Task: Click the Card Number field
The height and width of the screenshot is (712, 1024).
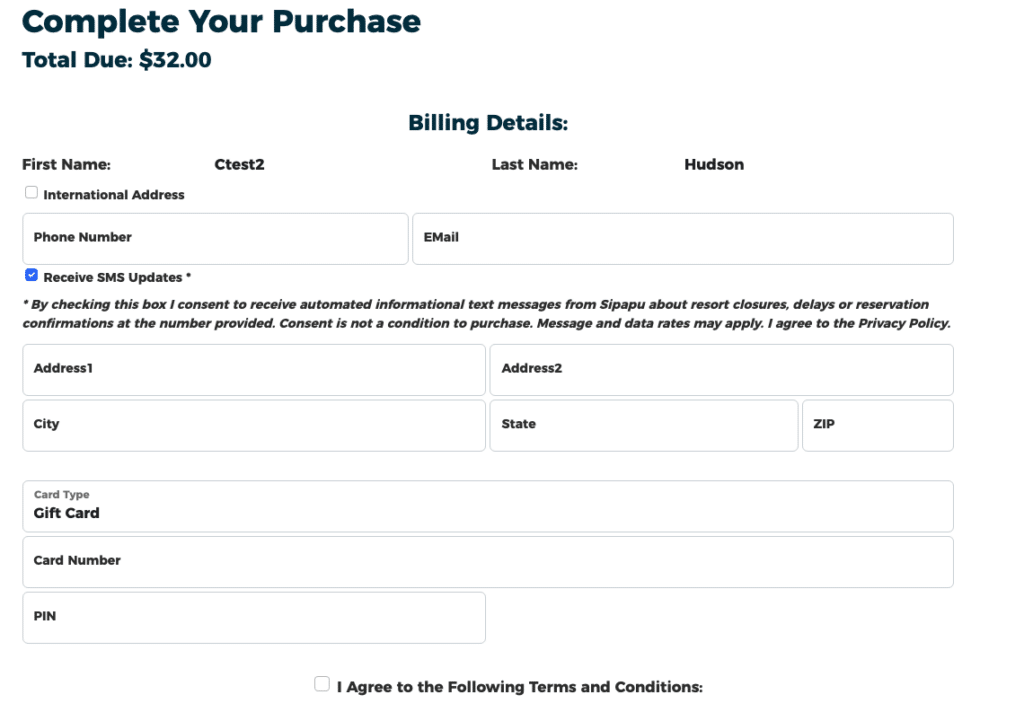Action: 488,562
